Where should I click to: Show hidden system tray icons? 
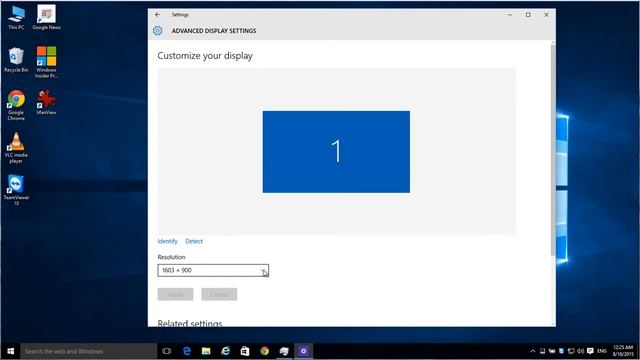pos(533,351)
